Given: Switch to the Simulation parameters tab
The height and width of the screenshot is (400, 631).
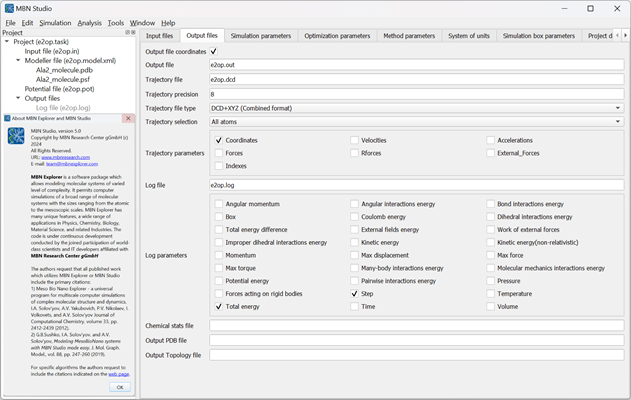Looking at the screenshot, I should [x=261, y=35].
